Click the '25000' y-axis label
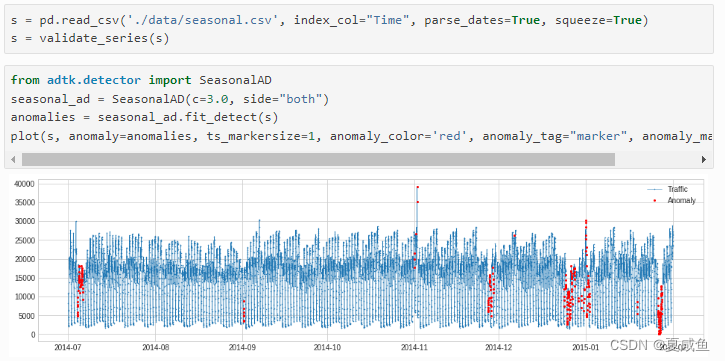725x361 pixels. point(25,240)
